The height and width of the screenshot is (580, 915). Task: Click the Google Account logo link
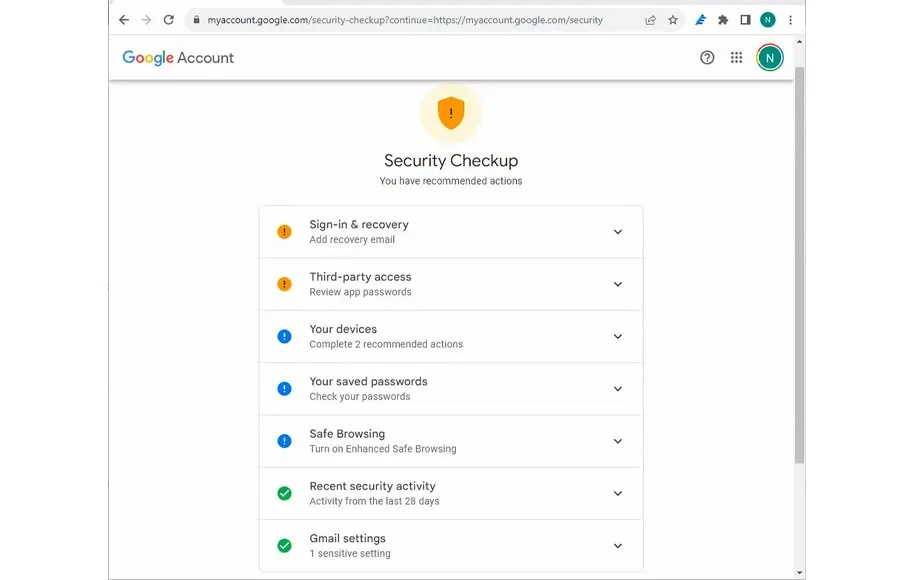click(178, 58)
